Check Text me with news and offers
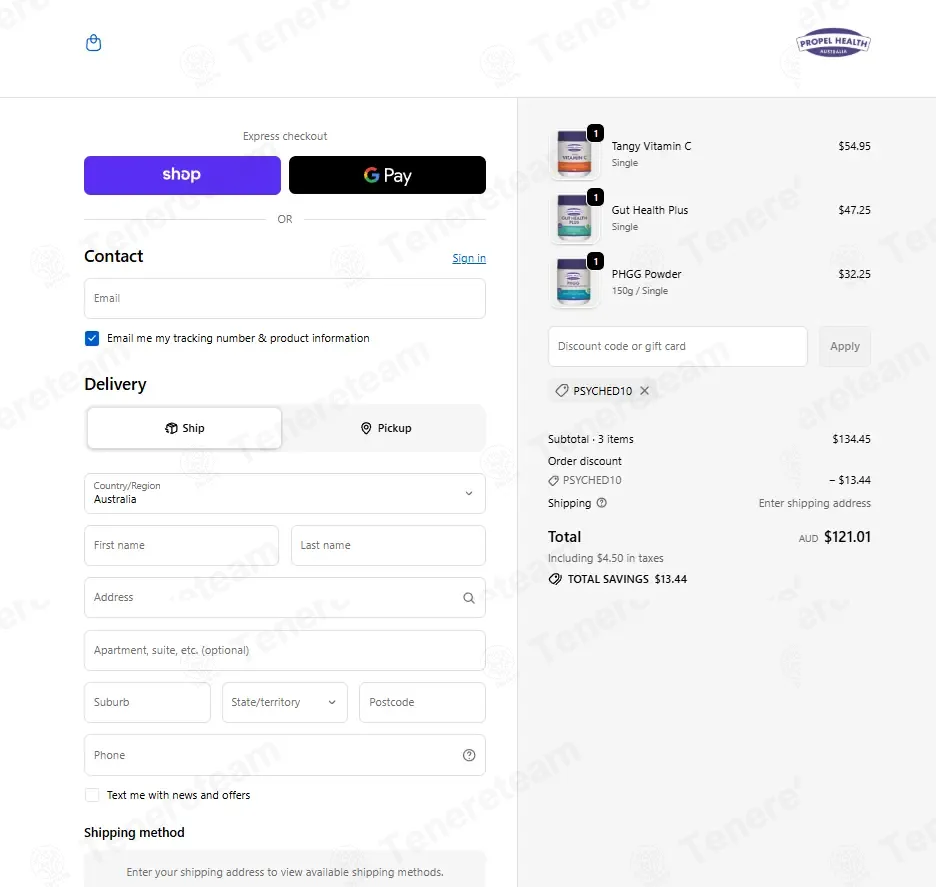936x887 pixels. coord(92,795)
